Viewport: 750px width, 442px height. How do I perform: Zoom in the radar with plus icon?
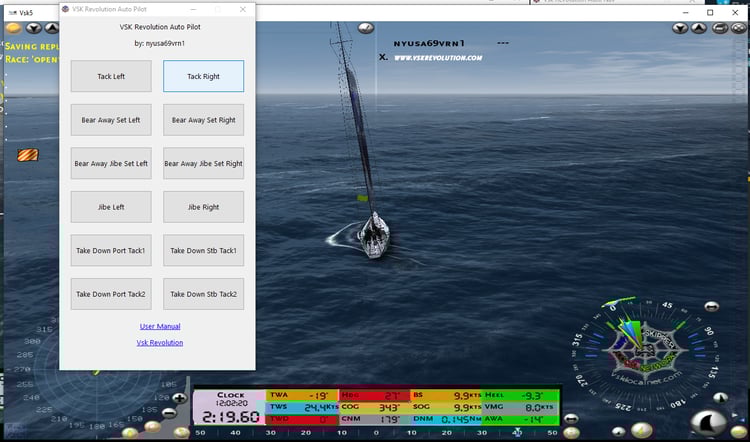tap(179, 398)
